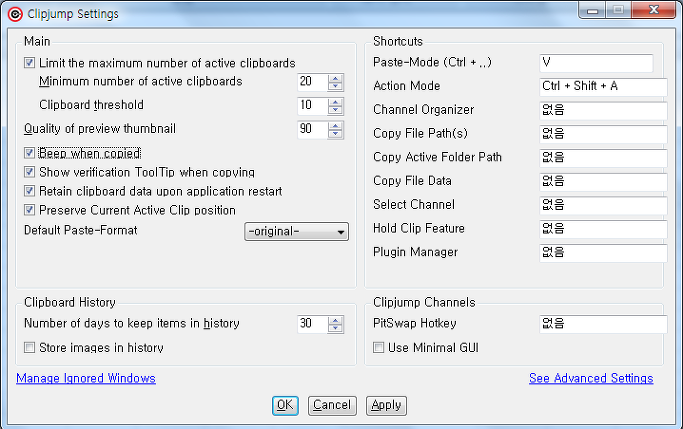Image resolution: width=683 pixels, height=429 pixels.
Task: Click the Clipjump logo icon in title bar
Action: pyautogui.click(x=15, y=14)
